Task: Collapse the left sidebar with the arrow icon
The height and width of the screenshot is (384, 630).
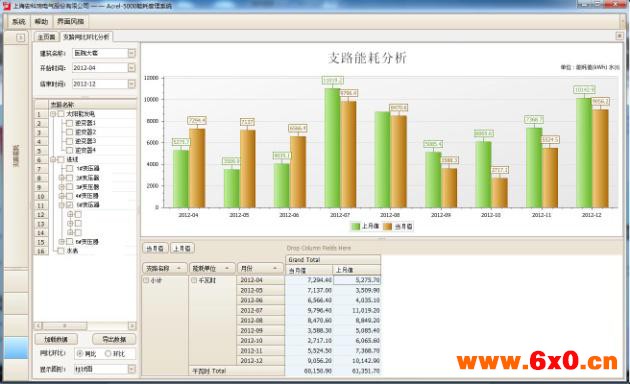Action: tap(20, 38)
